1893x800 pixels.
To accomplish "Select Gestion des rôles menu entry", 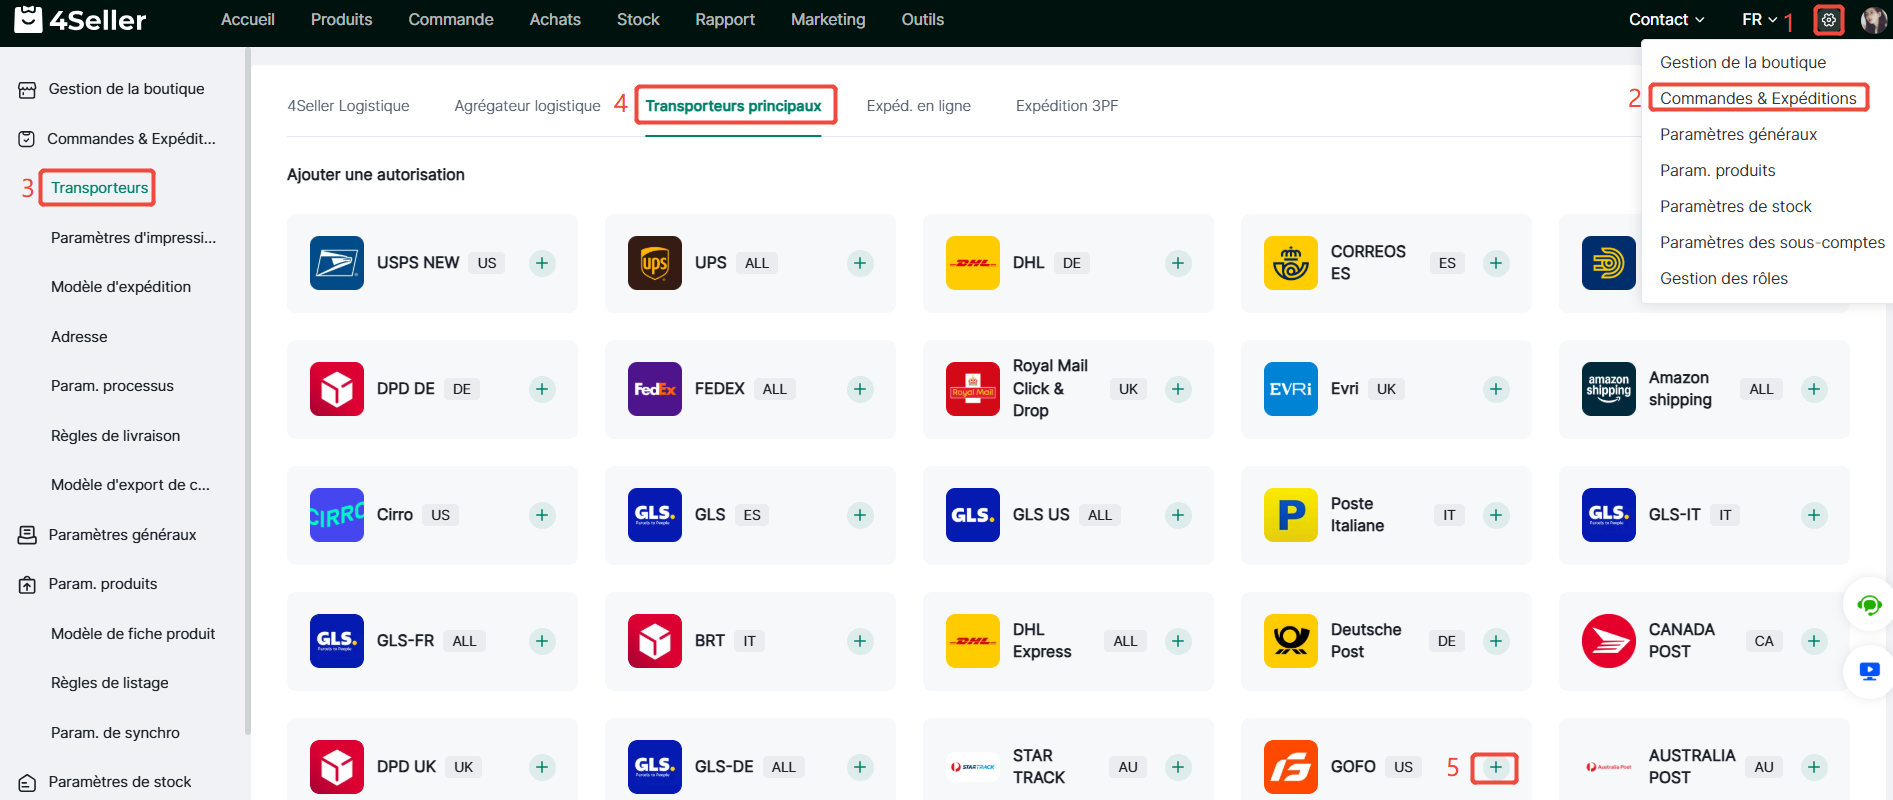I will pyautogui.click(x=1724, y=278).
